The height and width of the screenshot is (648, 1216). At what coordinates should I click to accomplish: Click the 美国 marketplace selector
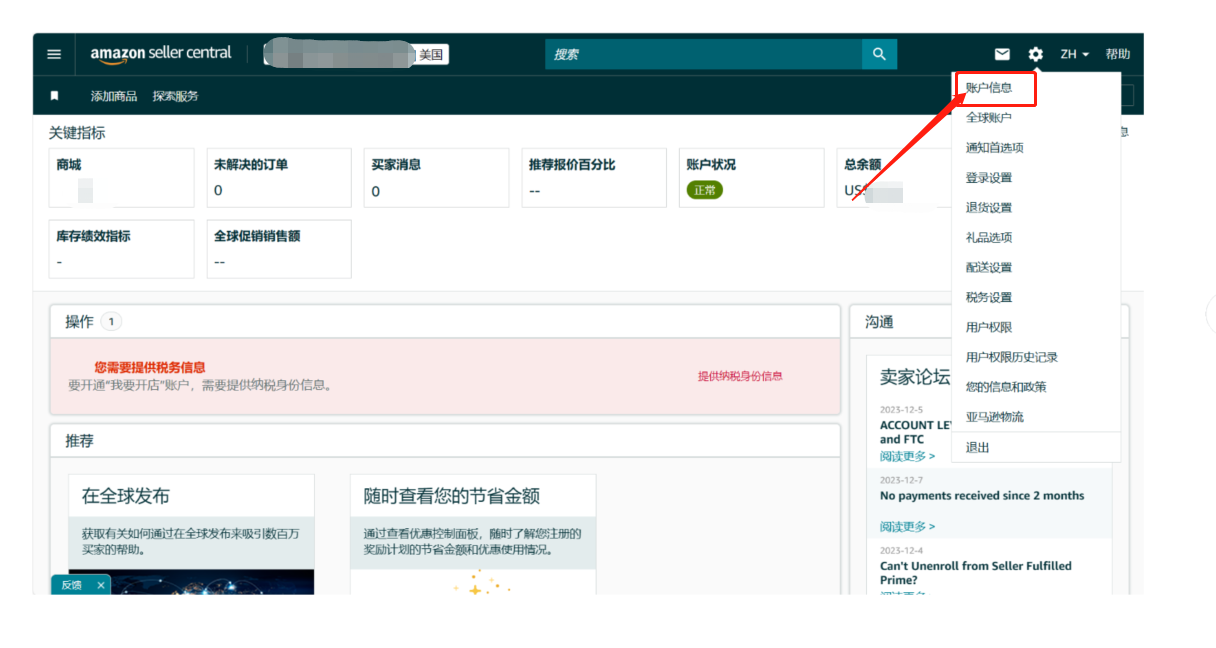pos(431,54)
